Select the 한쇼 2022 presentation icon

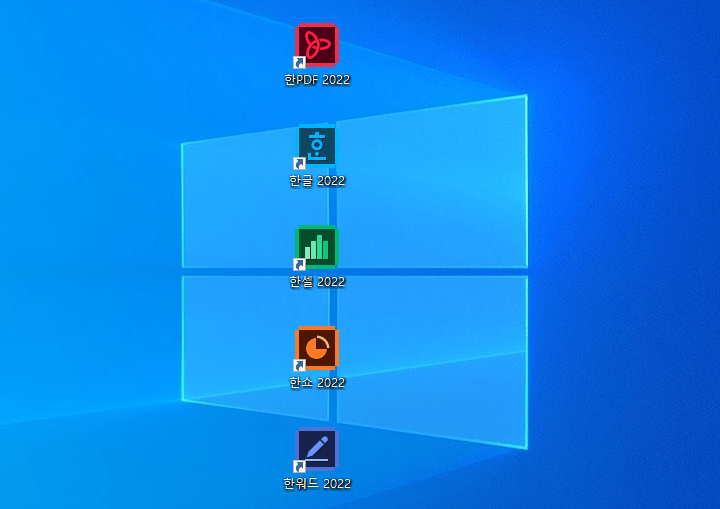coord(317,348)
